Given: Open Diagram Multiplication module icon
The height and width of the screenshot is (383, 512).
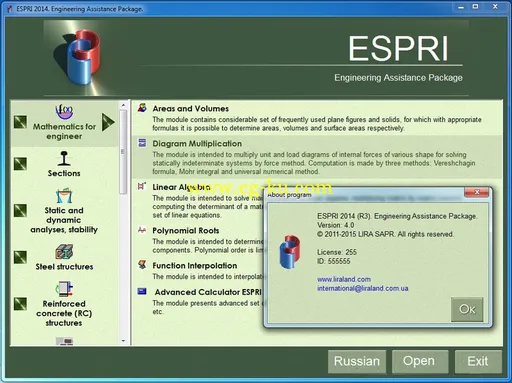Looking at the screenshot, I should pos(142,143).
